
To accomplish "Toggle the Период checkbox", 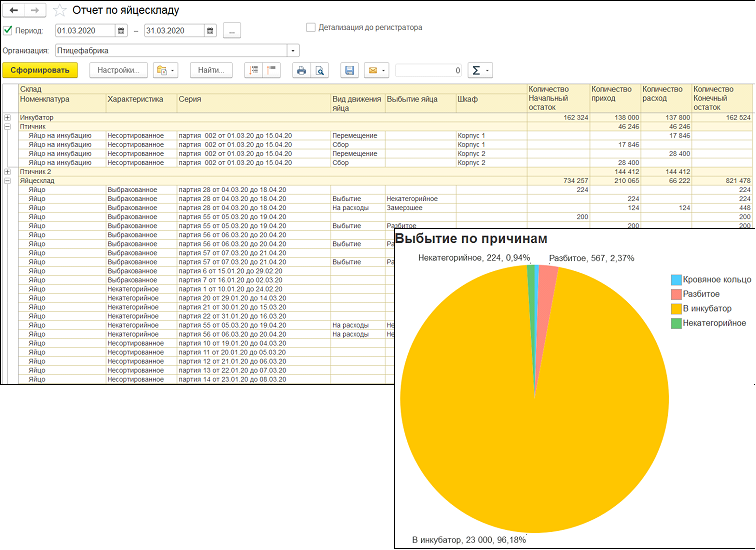I will tap(8, 31).
